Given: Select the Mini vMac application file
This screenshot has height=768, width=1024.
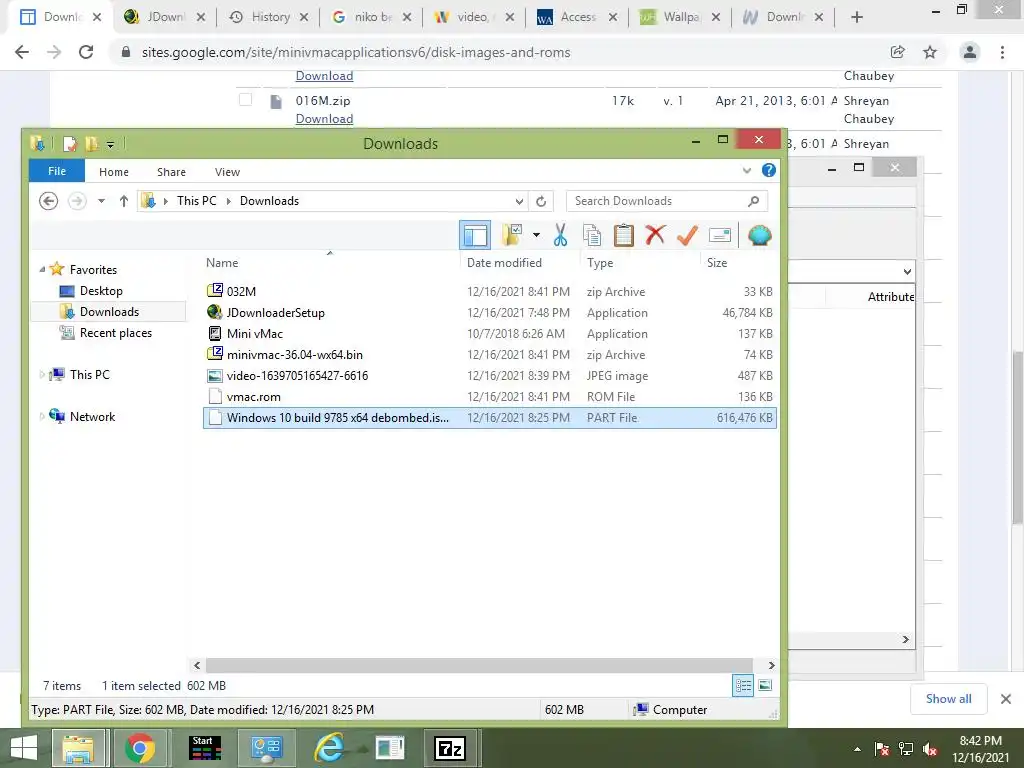Looking at the screenshot, I should pyautogui.click(x=490, y=334).
